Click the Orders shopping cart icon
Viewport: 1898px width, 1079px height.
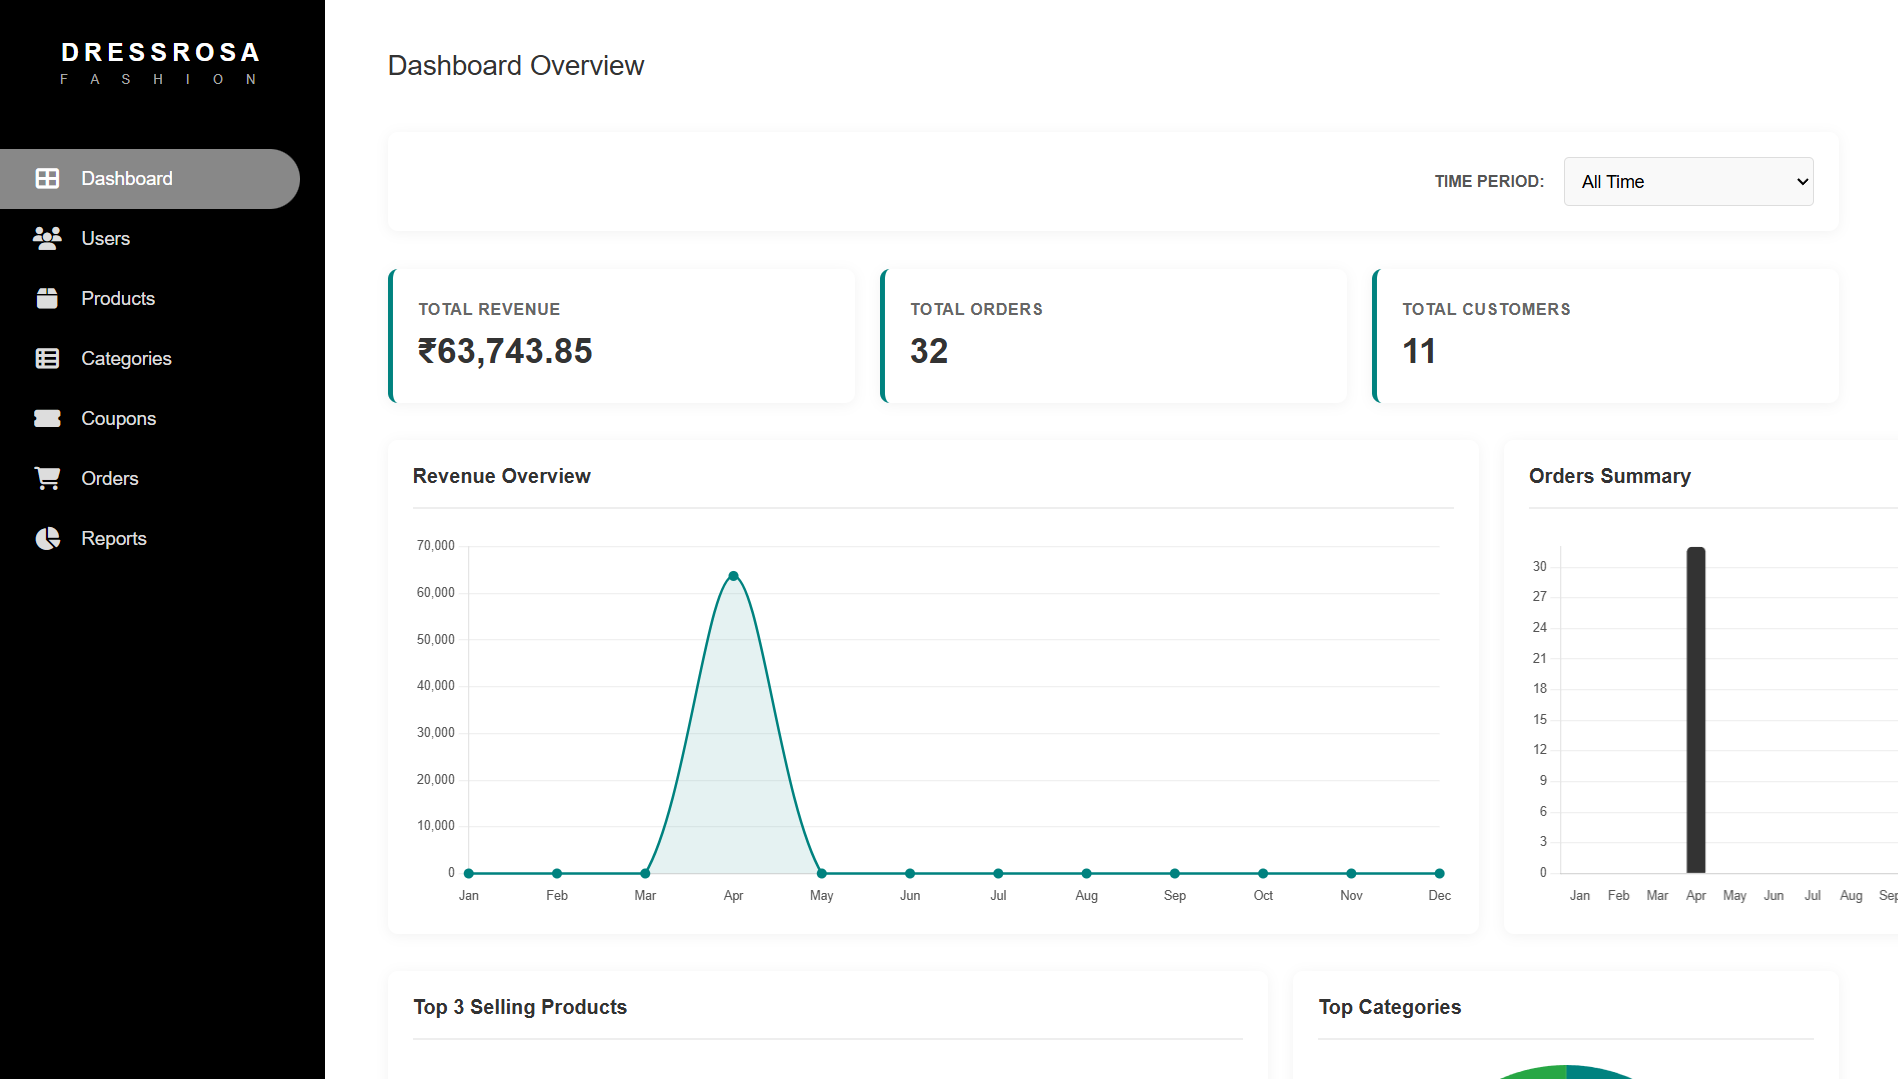47,478
